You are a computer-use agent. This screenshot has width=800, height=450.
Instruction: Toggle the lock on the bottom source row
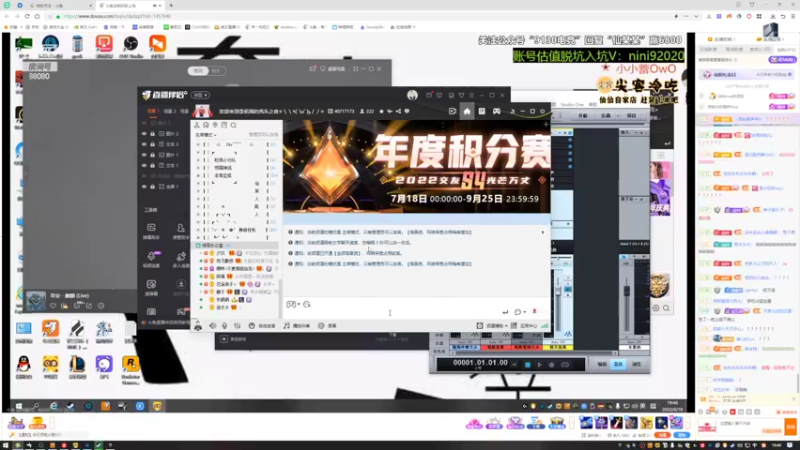point(153,187)
